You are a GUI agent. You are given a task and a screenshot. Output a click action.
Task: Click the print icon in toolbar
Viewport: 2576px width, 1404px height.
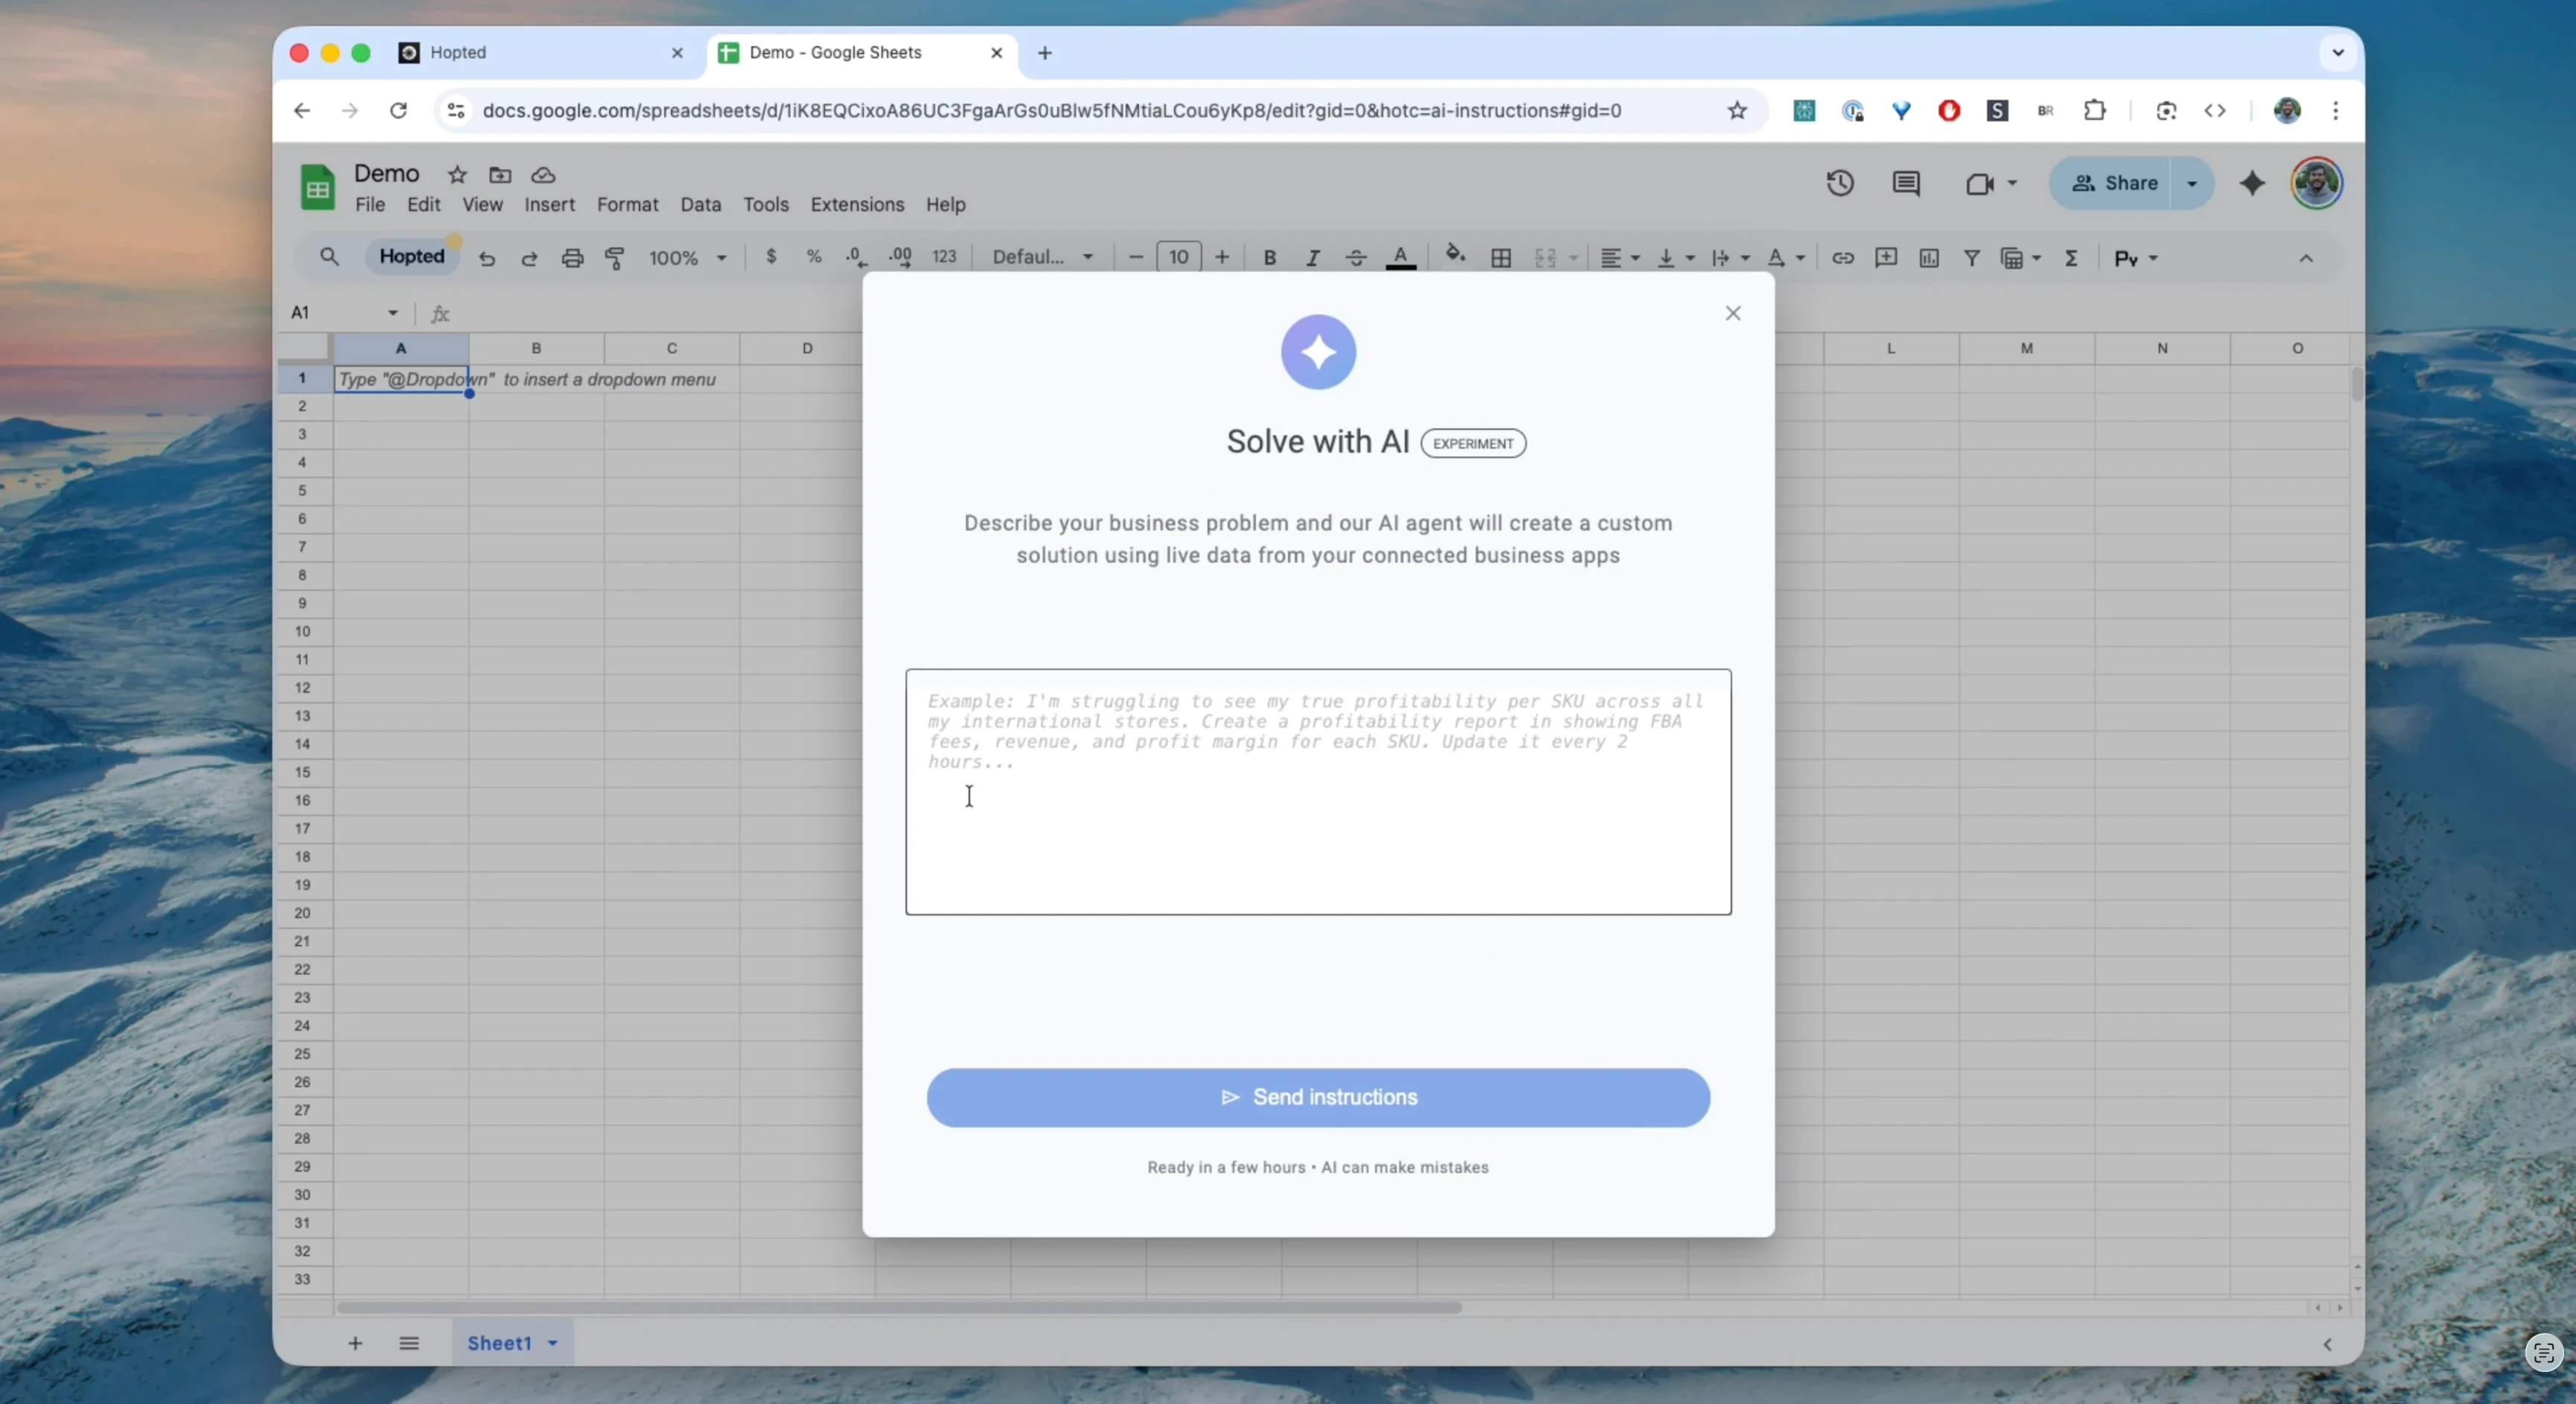click(572, 258)
